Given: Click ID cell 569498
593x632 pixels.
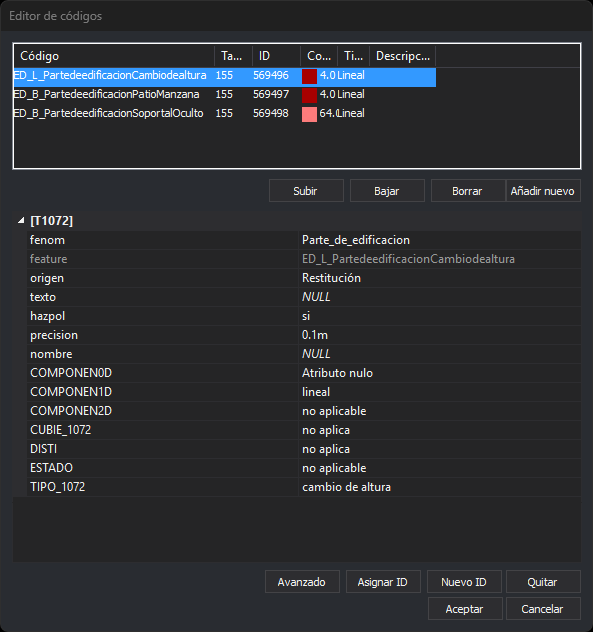Looking at the screenshot, I should (x=271, y=113).
